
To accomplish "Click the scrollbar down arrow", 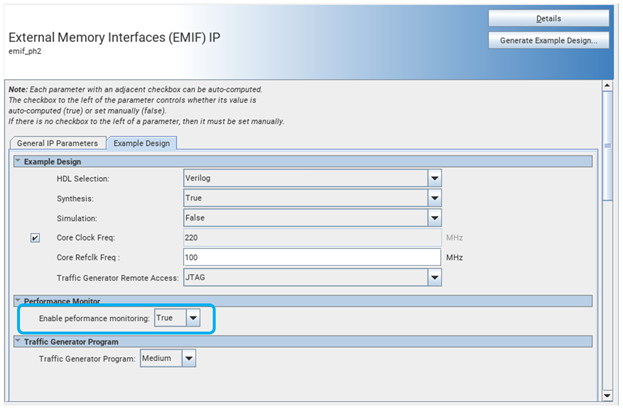I will [606, 395].
